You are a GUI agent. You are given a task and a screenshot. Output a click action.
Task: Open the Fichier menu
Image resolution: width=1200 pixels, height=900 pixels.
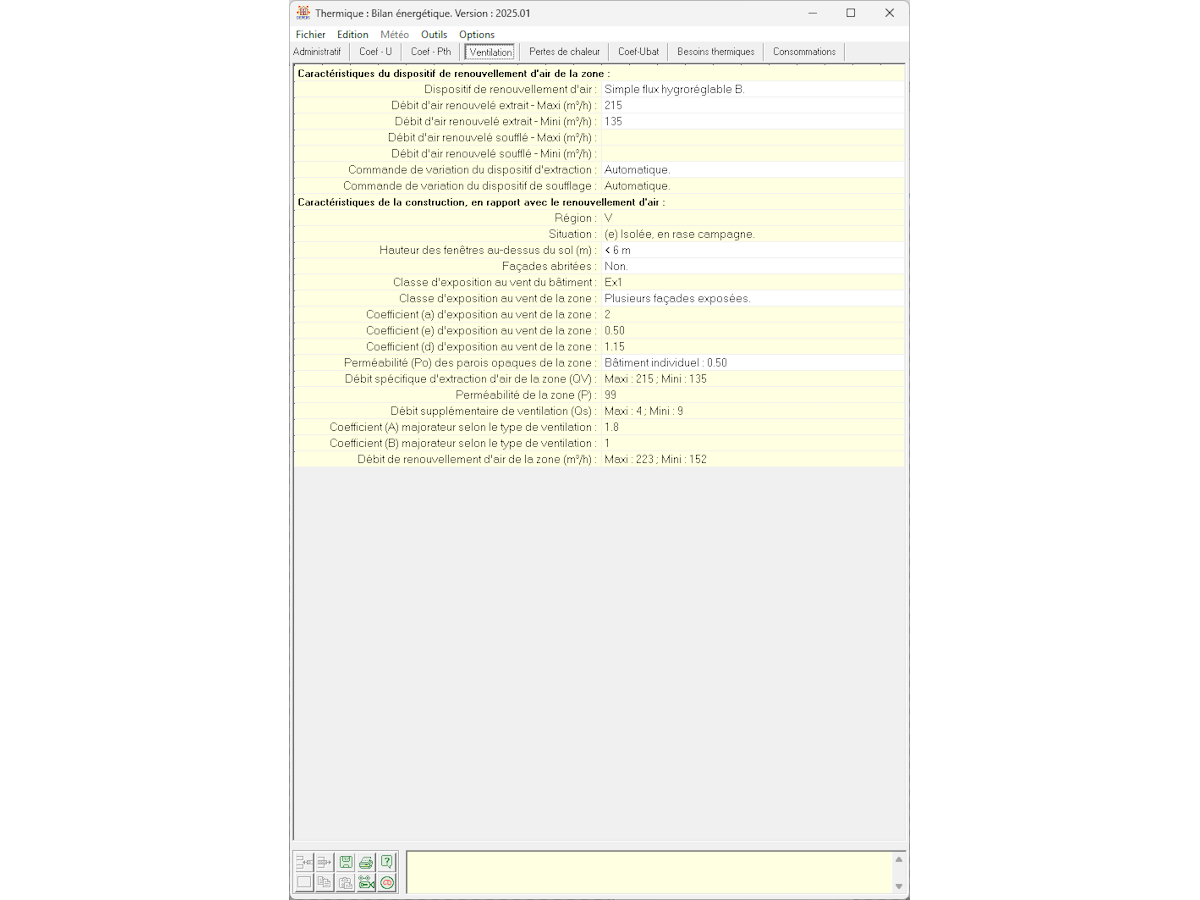[x=310, y=35]
